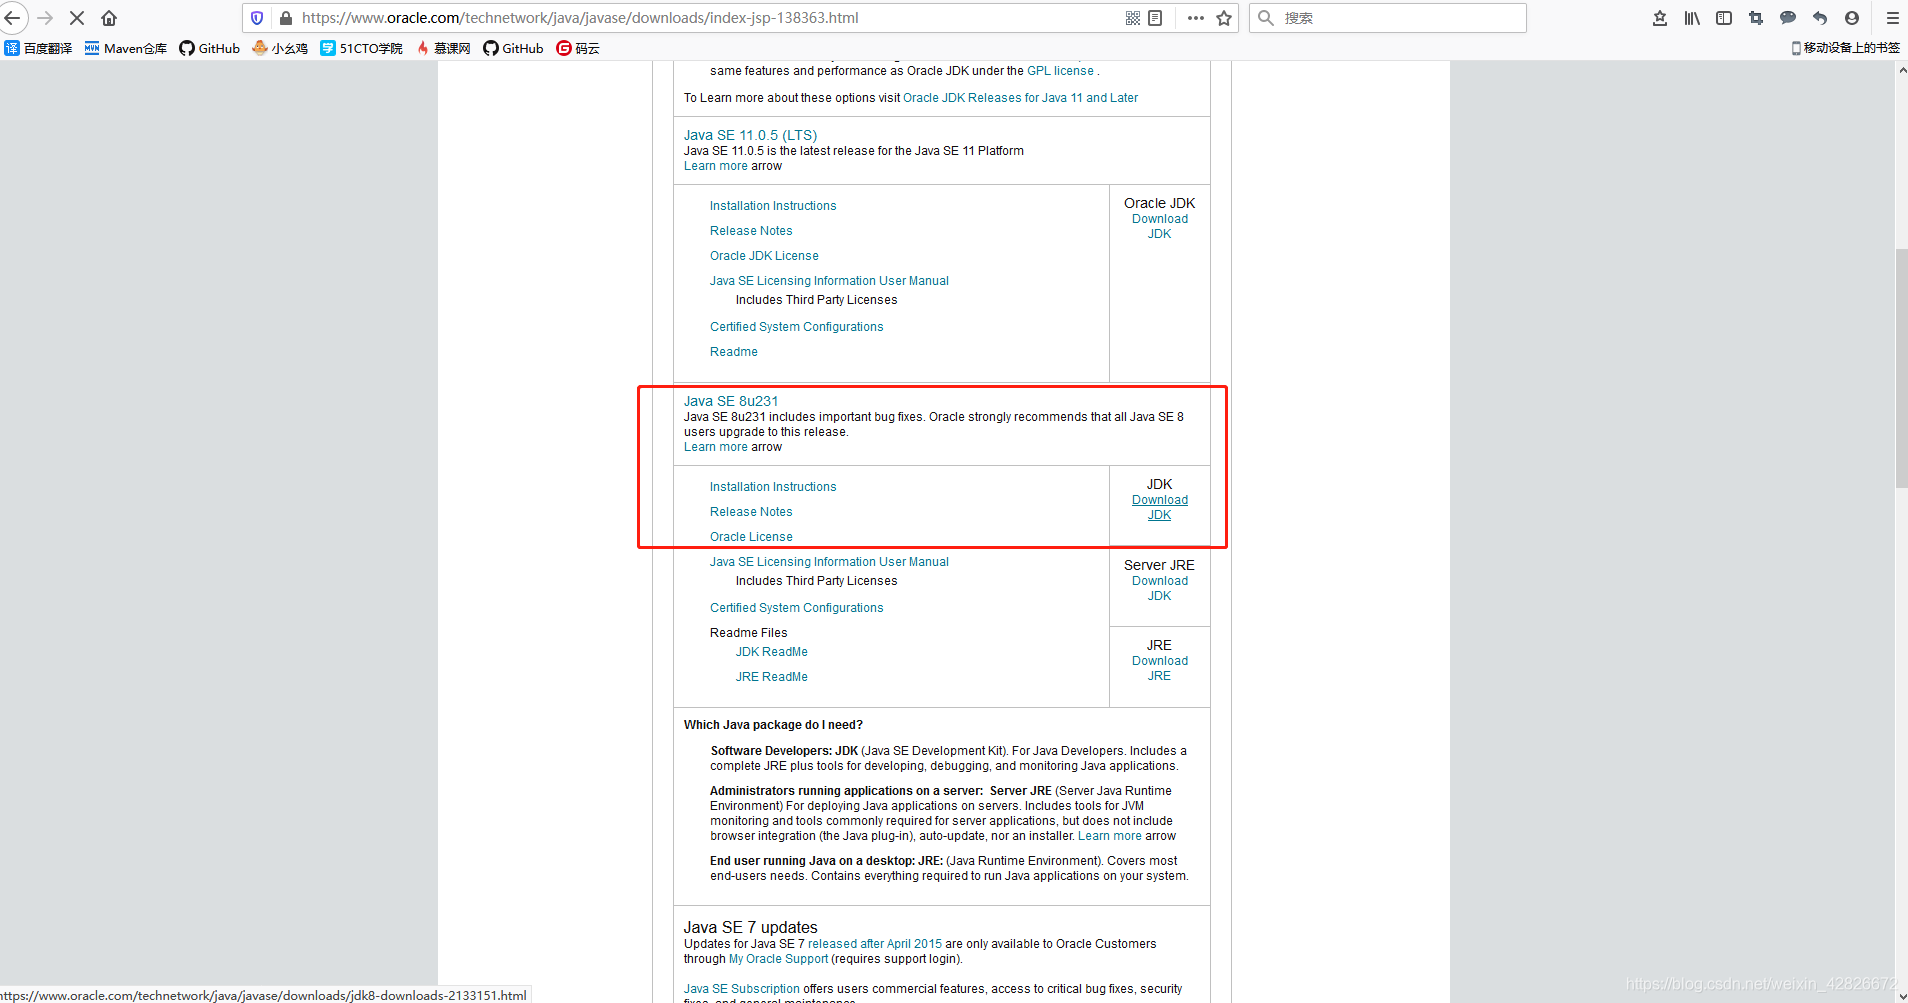Viewport: 1908px width, 1003px height.
Task: Open My Oracle Support link
Action: [x=778, y=959]
